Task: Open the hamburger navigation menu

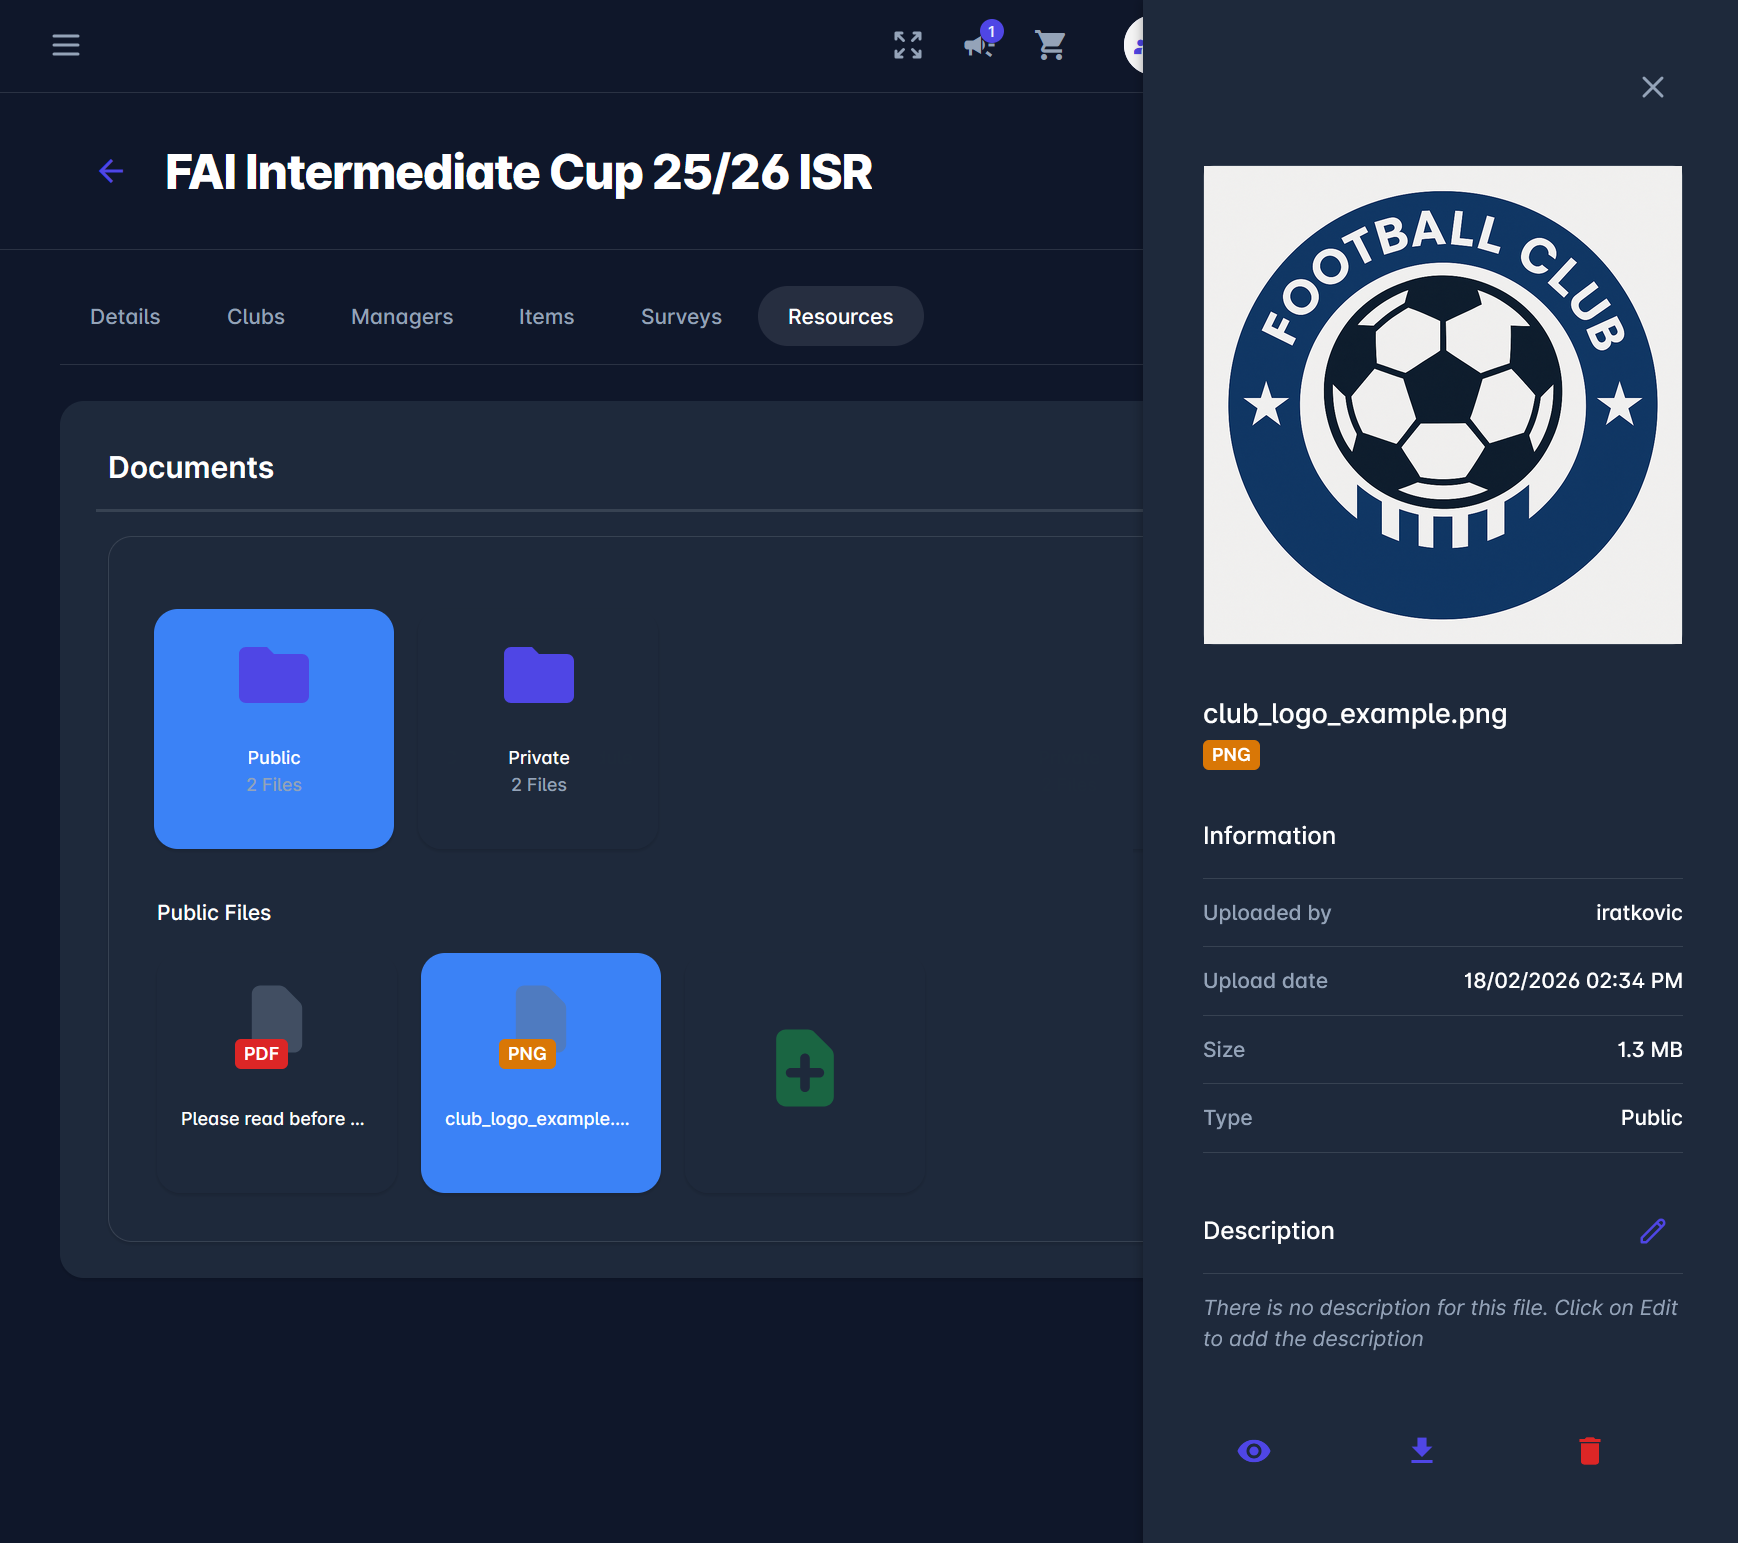Action: [x=66, y=45]
